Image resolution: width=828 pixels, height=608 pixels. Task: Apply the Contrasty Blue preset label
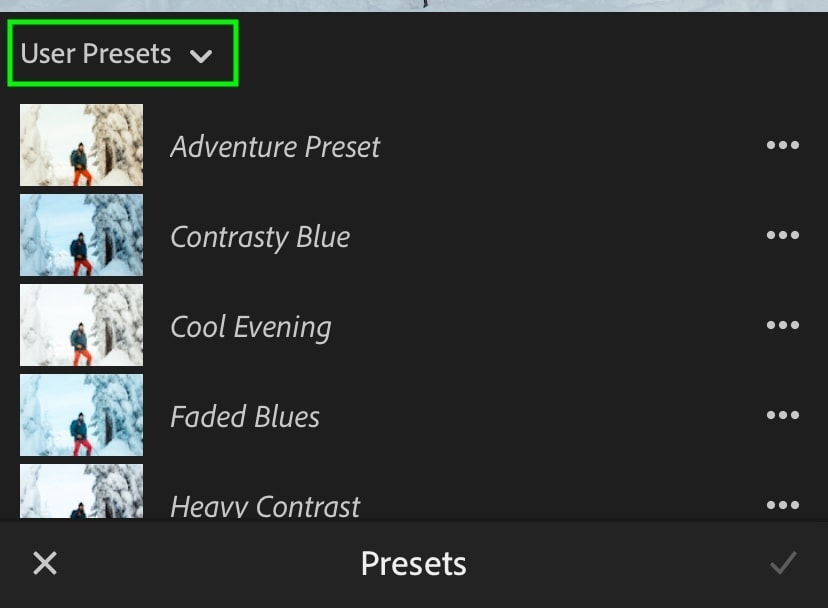(260, 237)
